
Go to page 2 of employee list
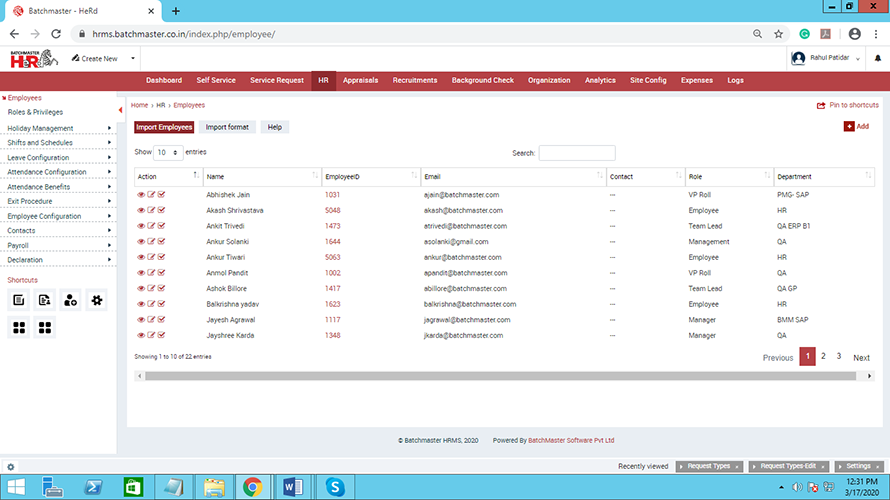click(823, 356)
